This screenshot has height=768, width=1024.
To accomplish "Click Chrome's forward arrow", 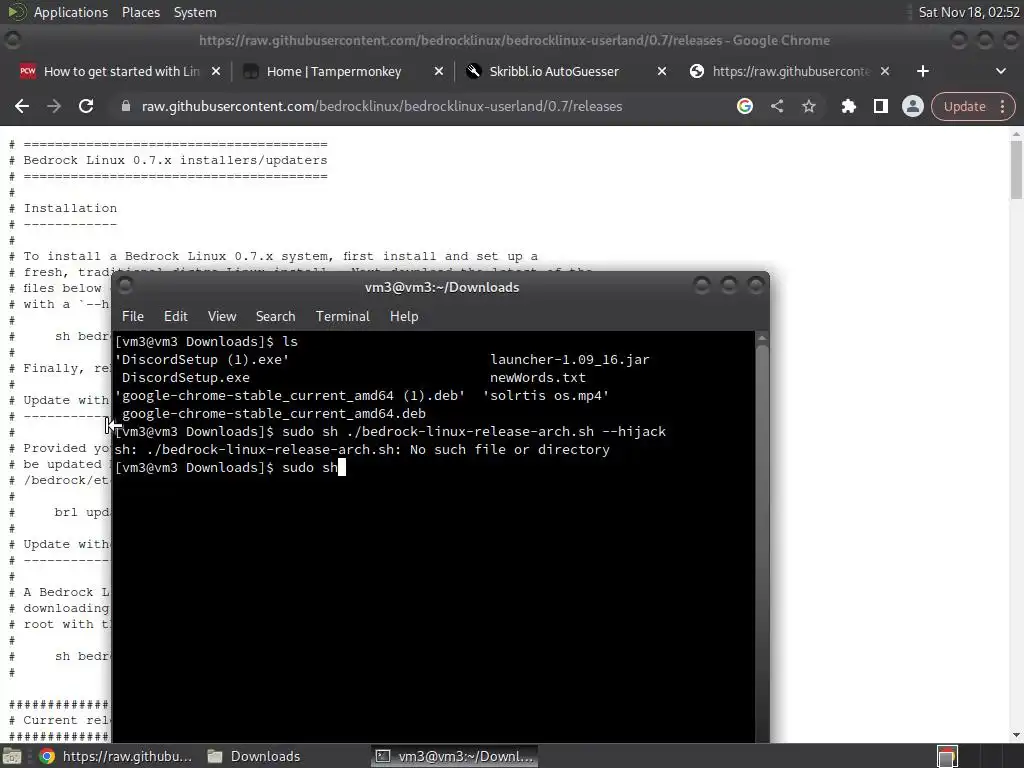I will [x=54, y=106].
